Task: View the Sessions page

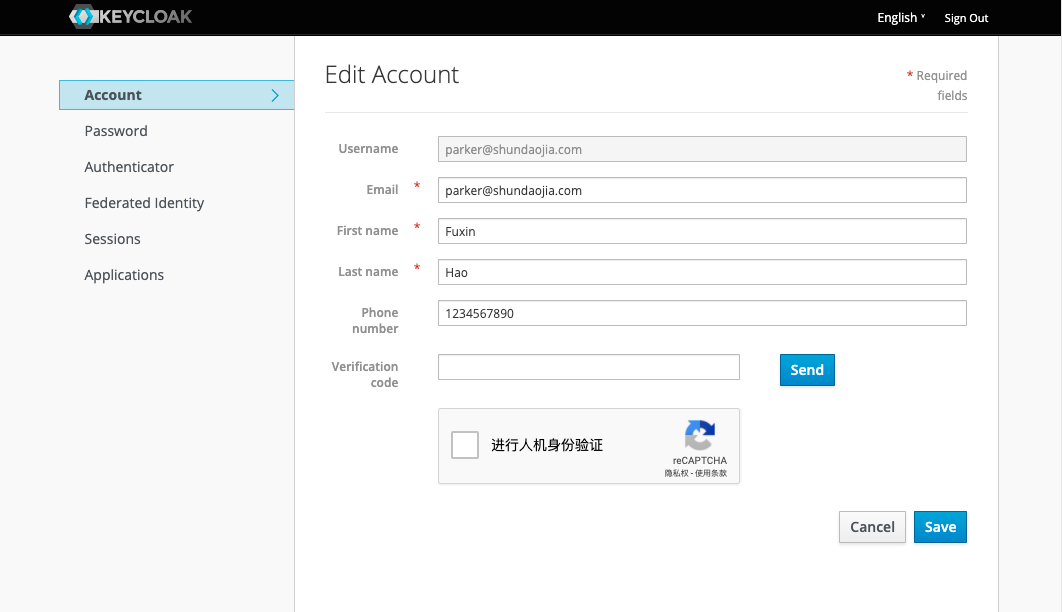Action: coord(112,239)
